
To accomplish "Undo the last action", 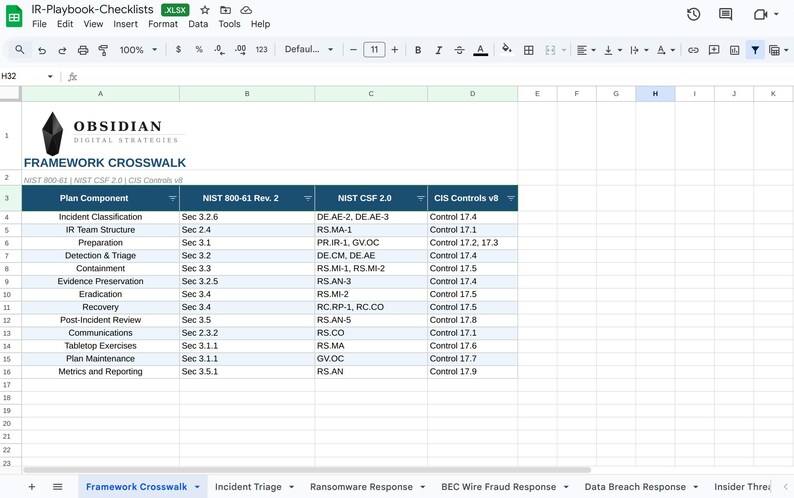I will click(x=42, y=50).
